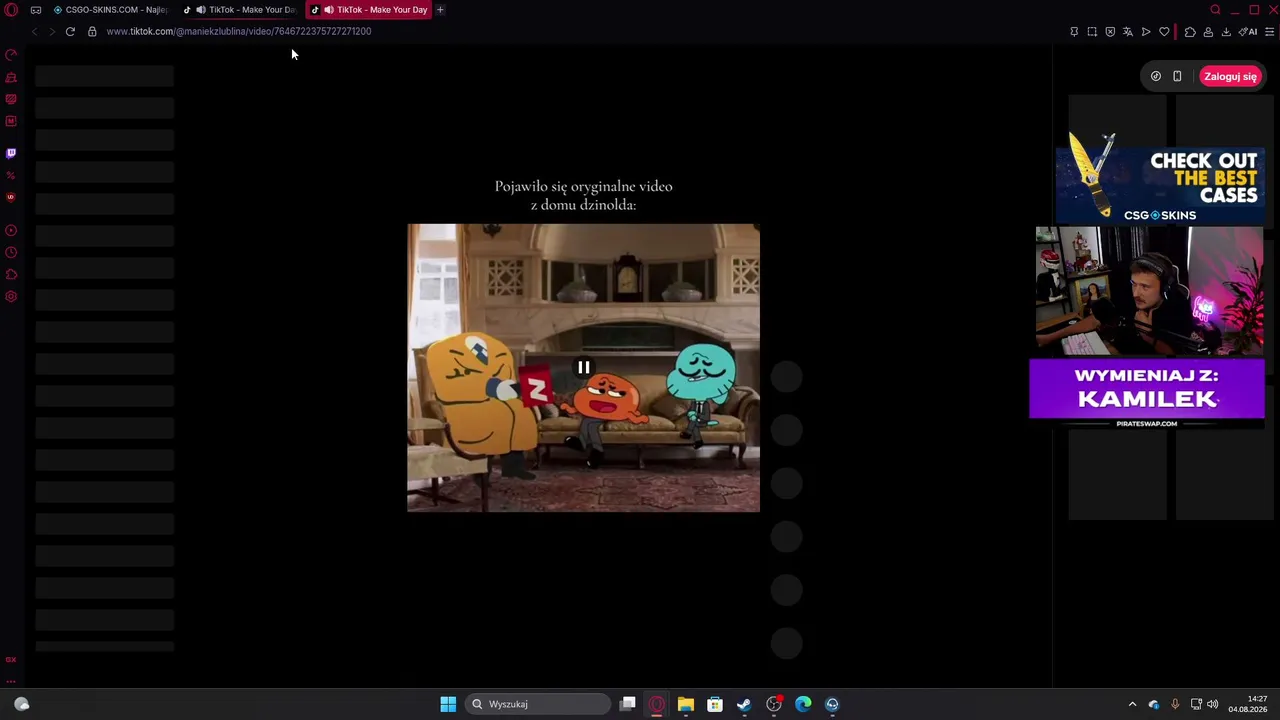Viewport: 1280px width, 720px height.
Task: Open Opera GX taskbar icon
Action: (x=657, y=704)
